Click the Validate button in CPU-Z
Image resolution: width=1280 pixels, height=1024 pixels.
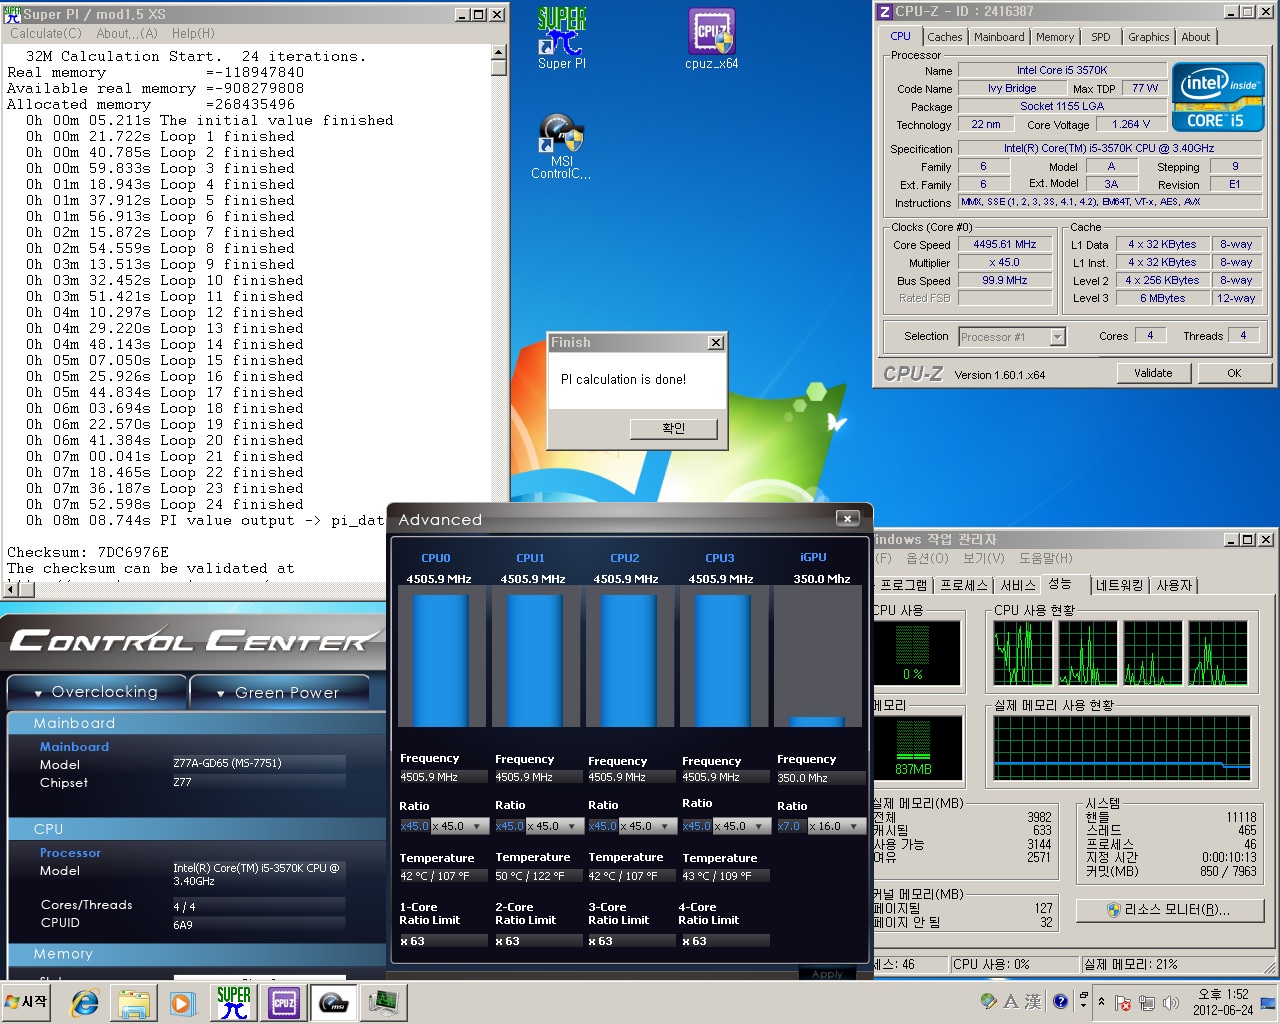click(x=1153, y=373)
